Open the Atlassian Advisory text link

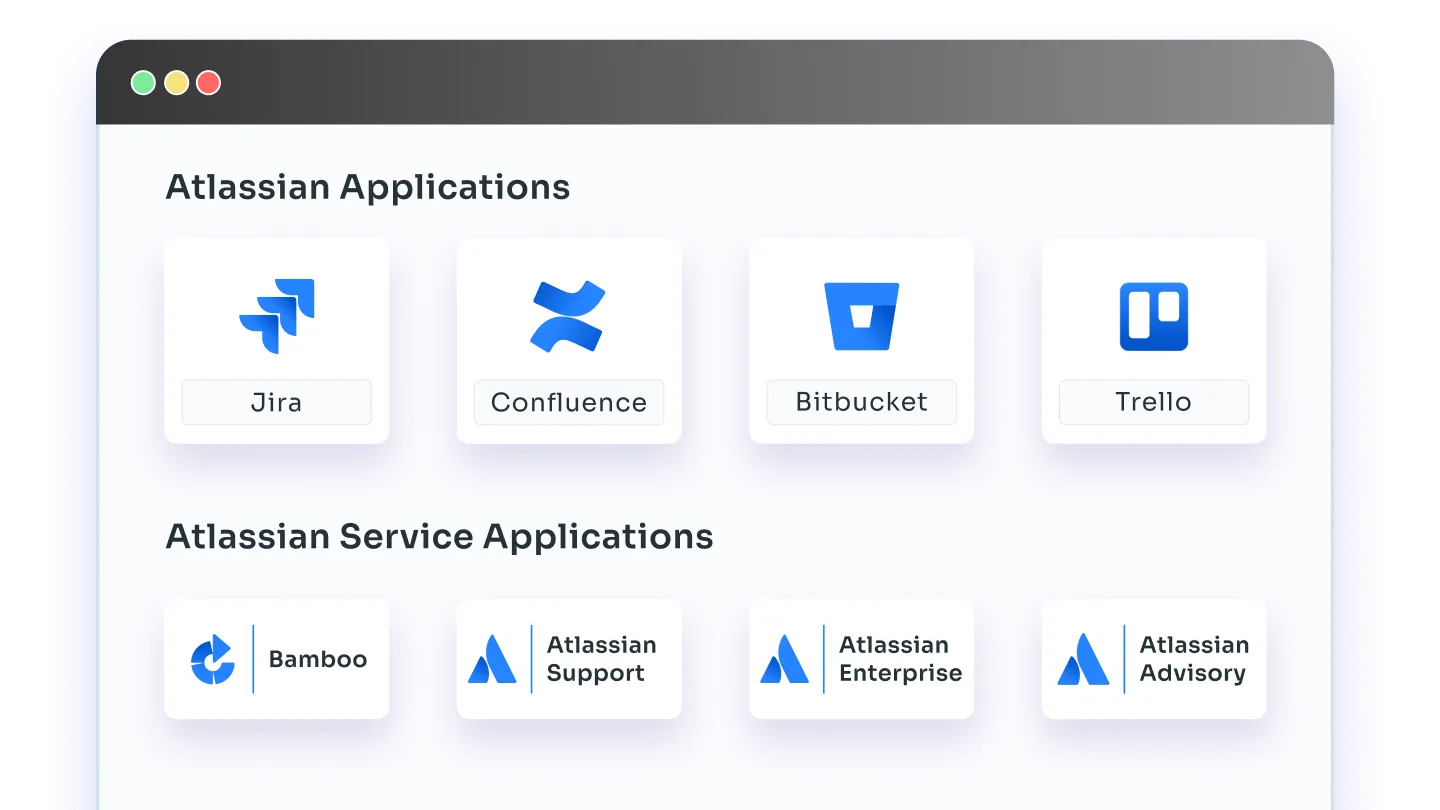coord(1194,659)
